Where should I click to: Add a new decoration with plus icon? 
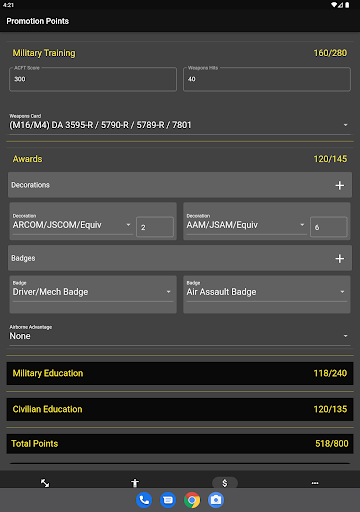tap(339, 185)
